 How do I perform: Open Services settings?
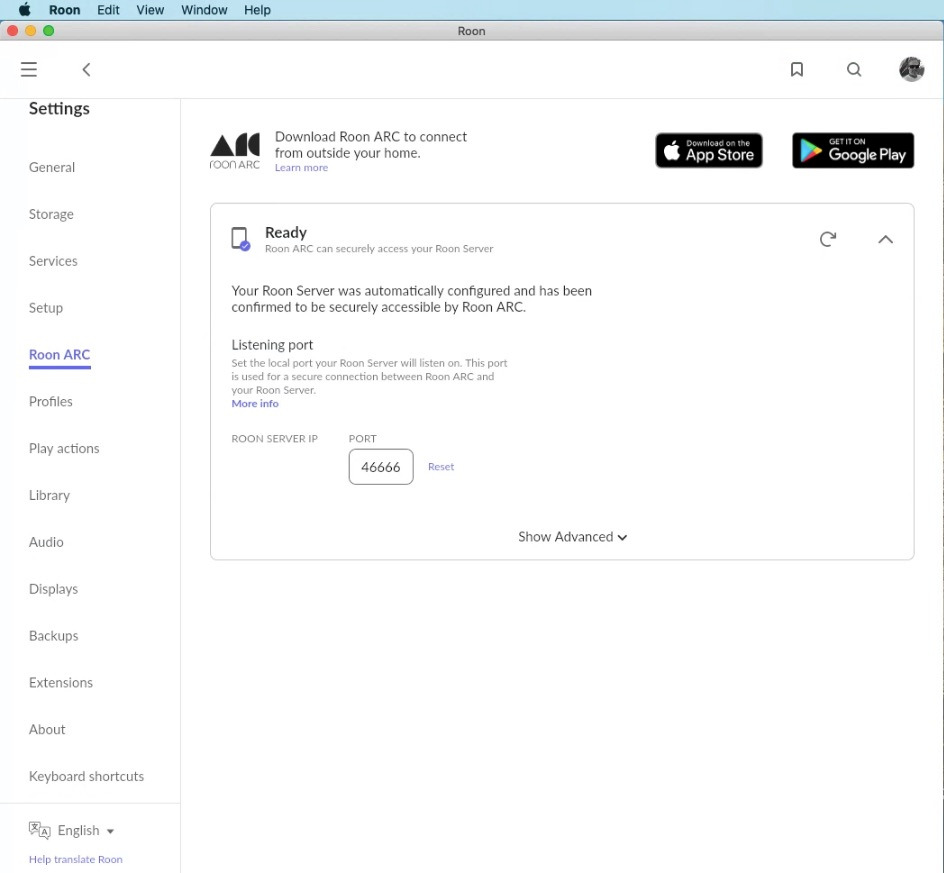click(x=53, y=261)
